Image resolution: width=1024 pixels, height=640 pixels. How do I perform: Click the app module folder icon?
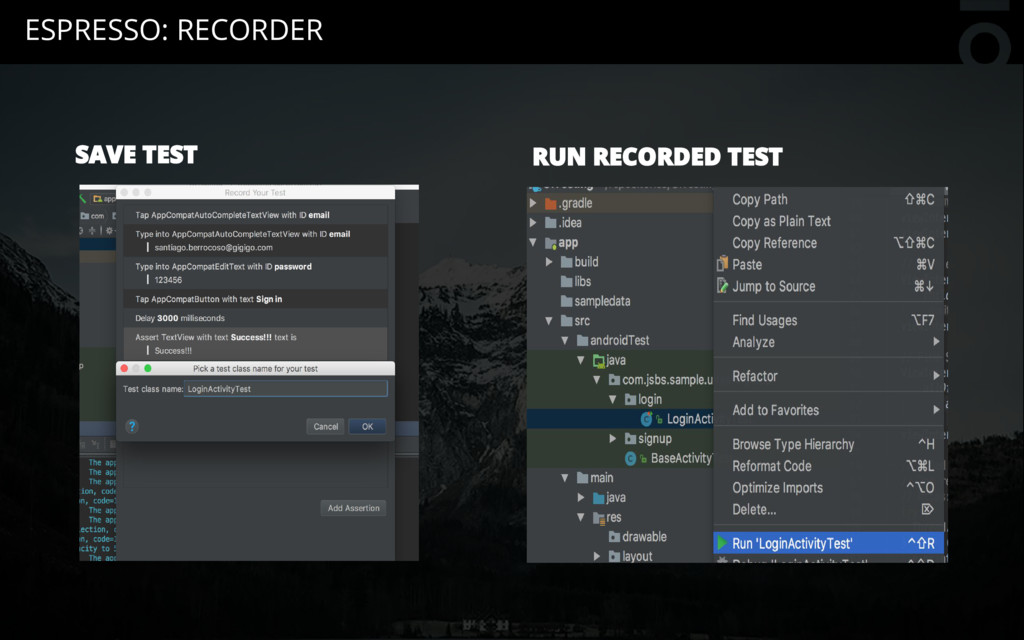[x=551, y=243]
